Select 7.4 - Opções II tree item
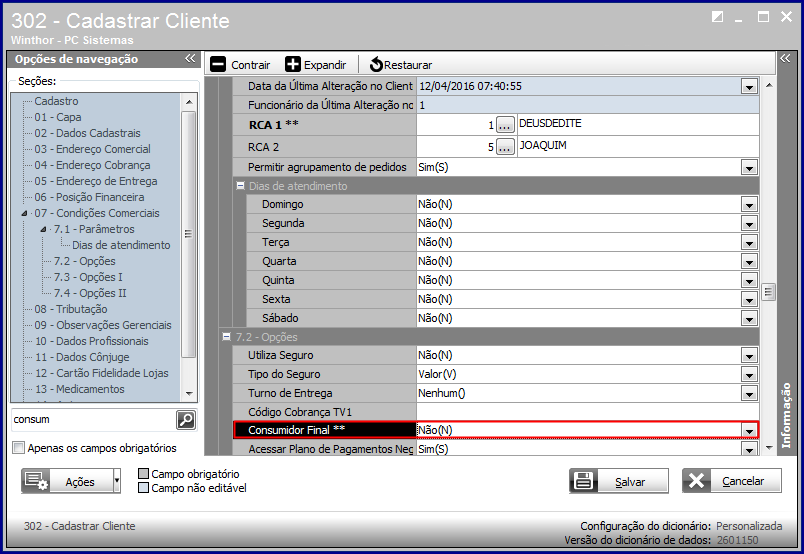 pyautogui.click(x=90, y=293)
